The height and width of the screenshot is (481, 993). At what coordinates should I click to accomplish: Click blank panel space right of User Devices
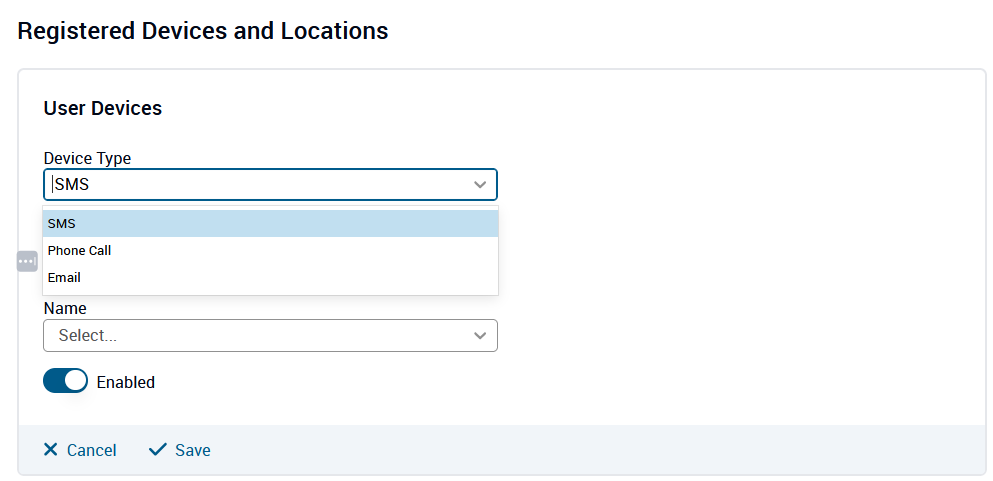(600, 108)
